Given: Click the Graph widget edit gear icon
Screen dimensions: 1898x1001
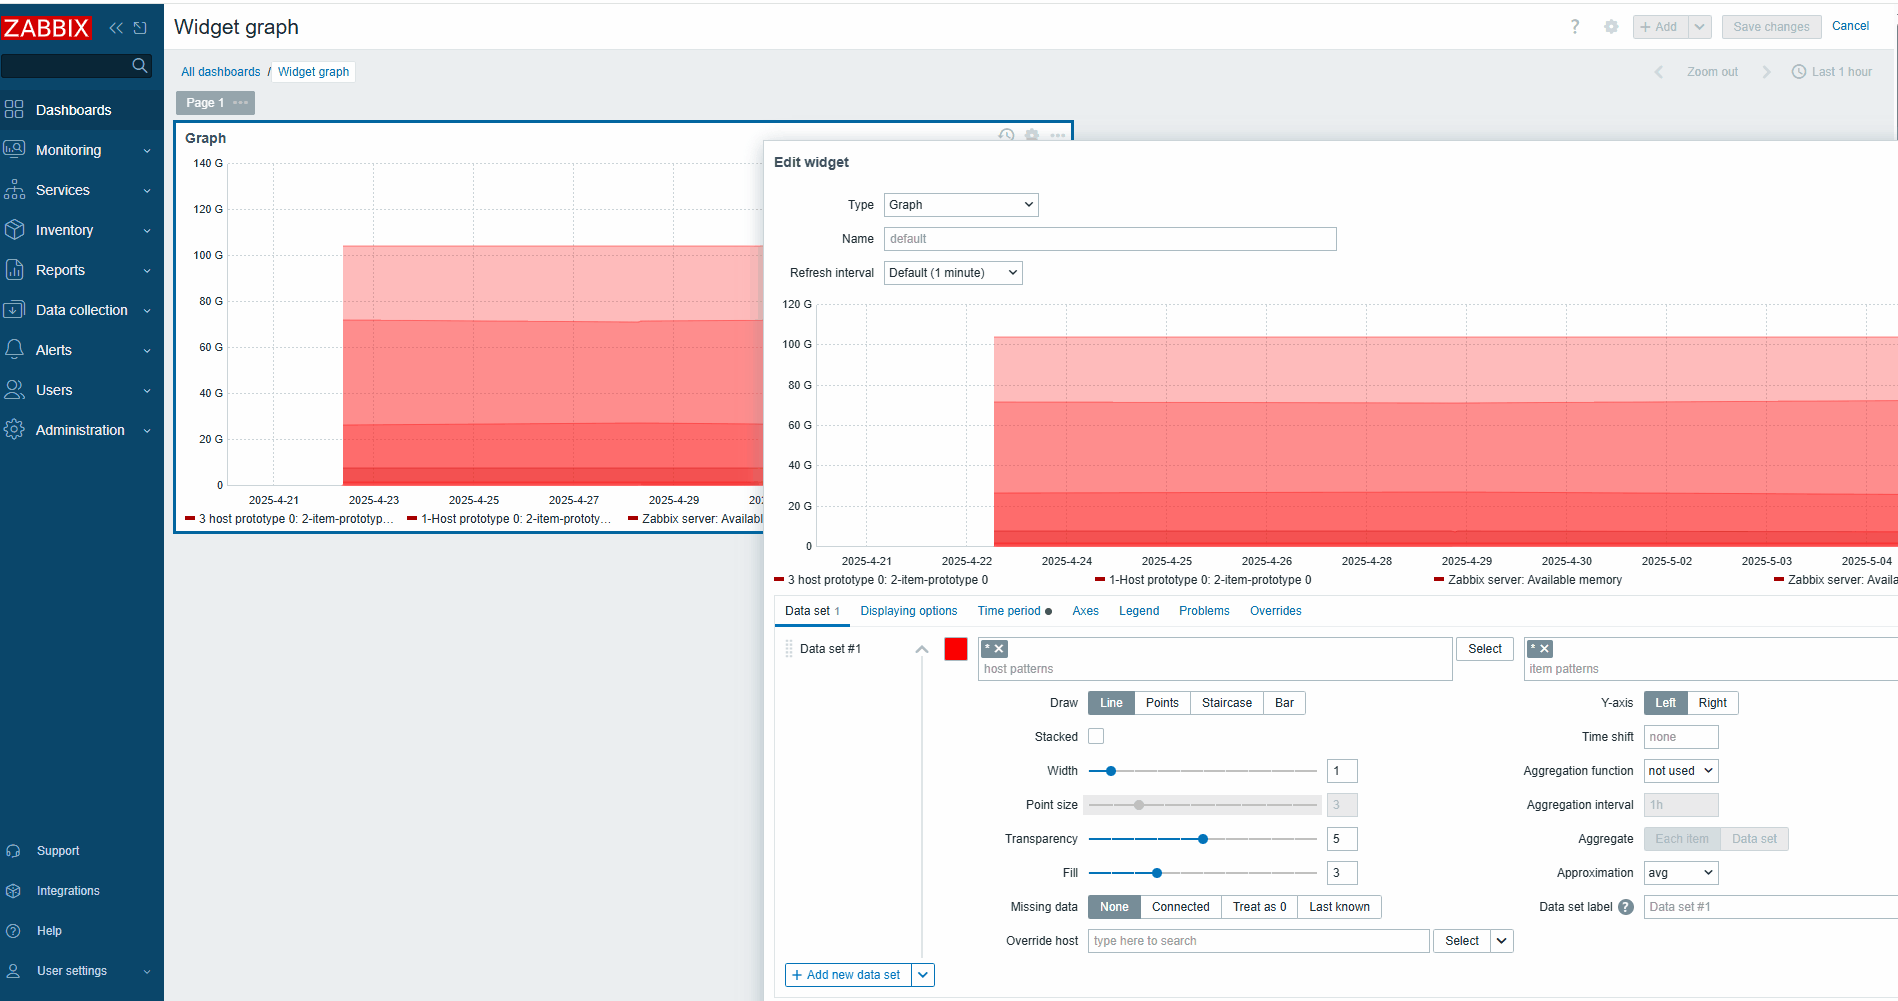Looking at the screenshot, I should [1032, 135].
